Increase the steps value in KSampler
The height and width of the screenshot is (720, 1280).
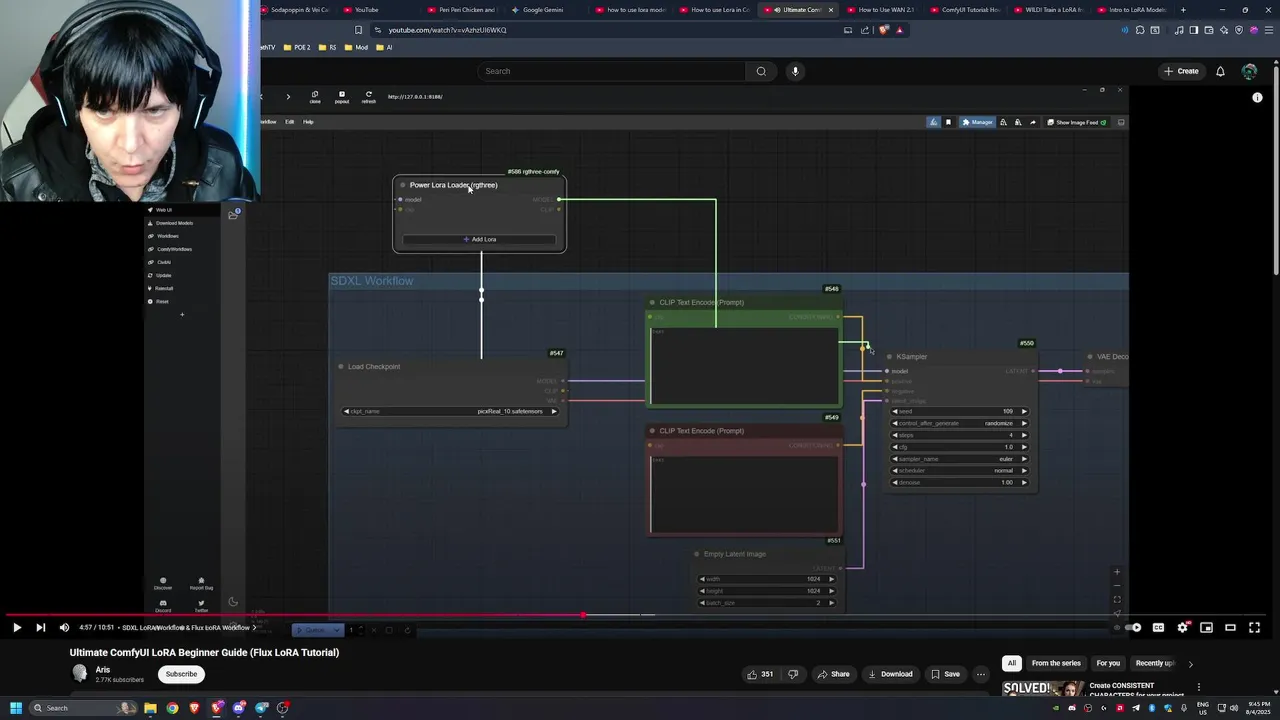point(1024,435)
